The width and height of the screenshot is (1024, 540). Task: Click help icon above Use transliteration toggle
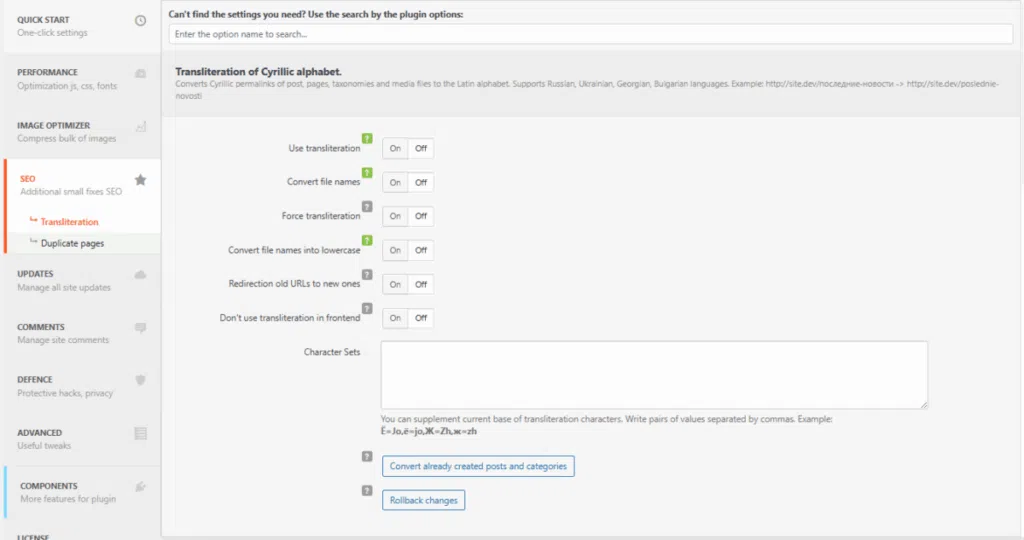367,138
